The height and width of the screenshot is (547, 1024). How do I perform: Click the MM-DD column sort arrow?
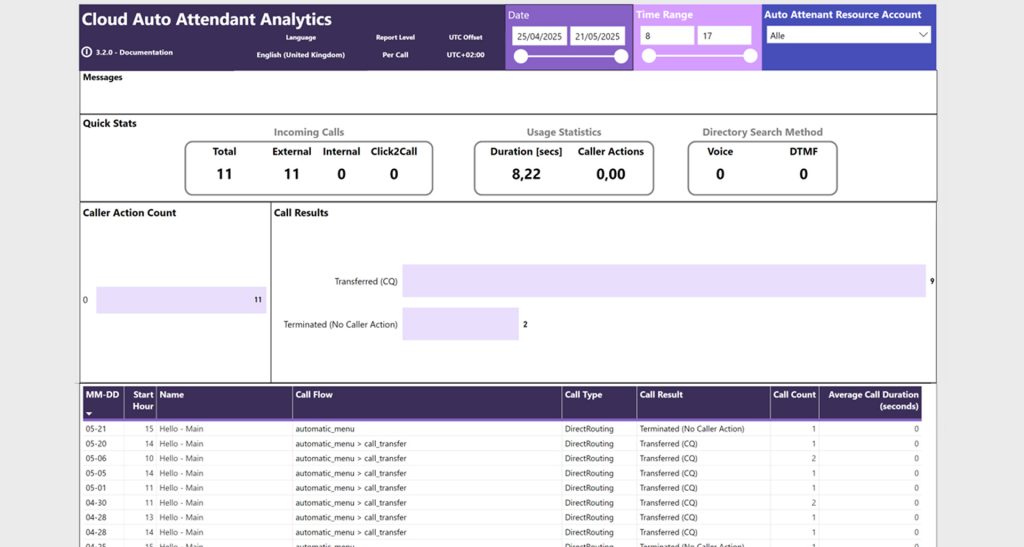pos(89,413)
